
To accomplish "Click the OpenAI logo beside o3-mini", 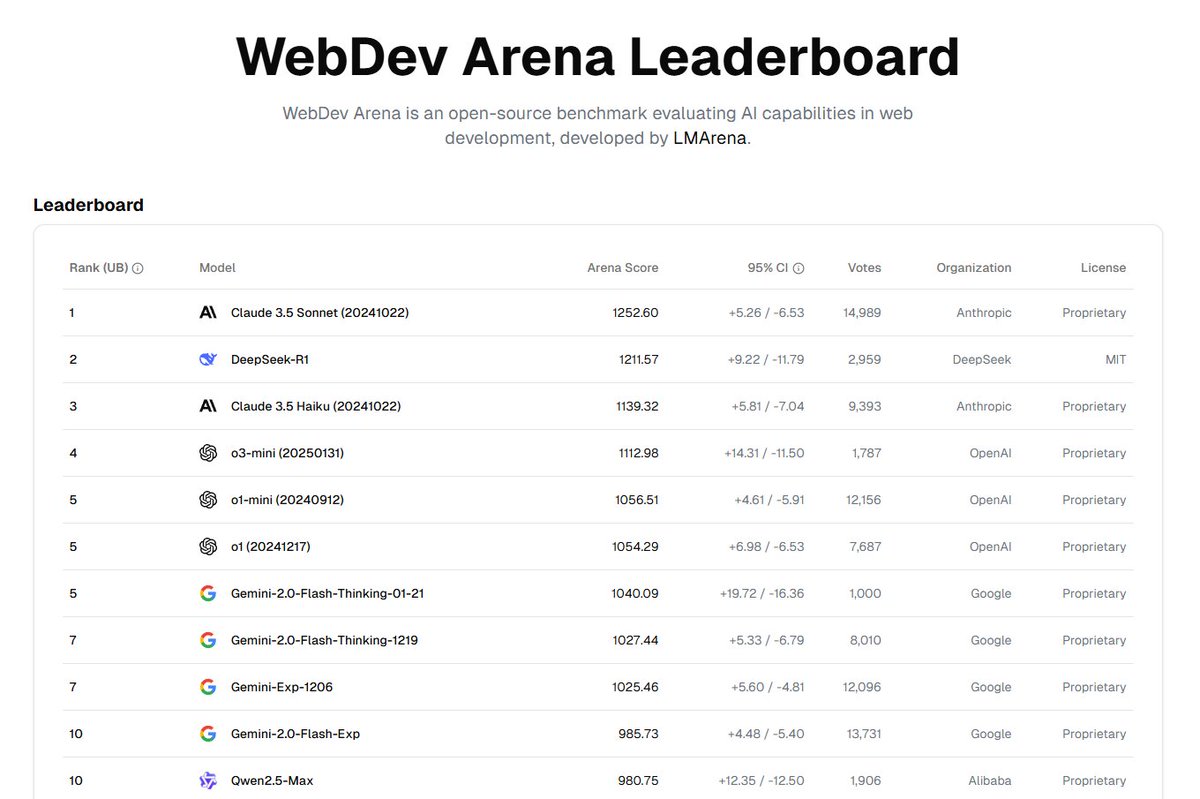I will pyautogui.click(x=208, y=453).
